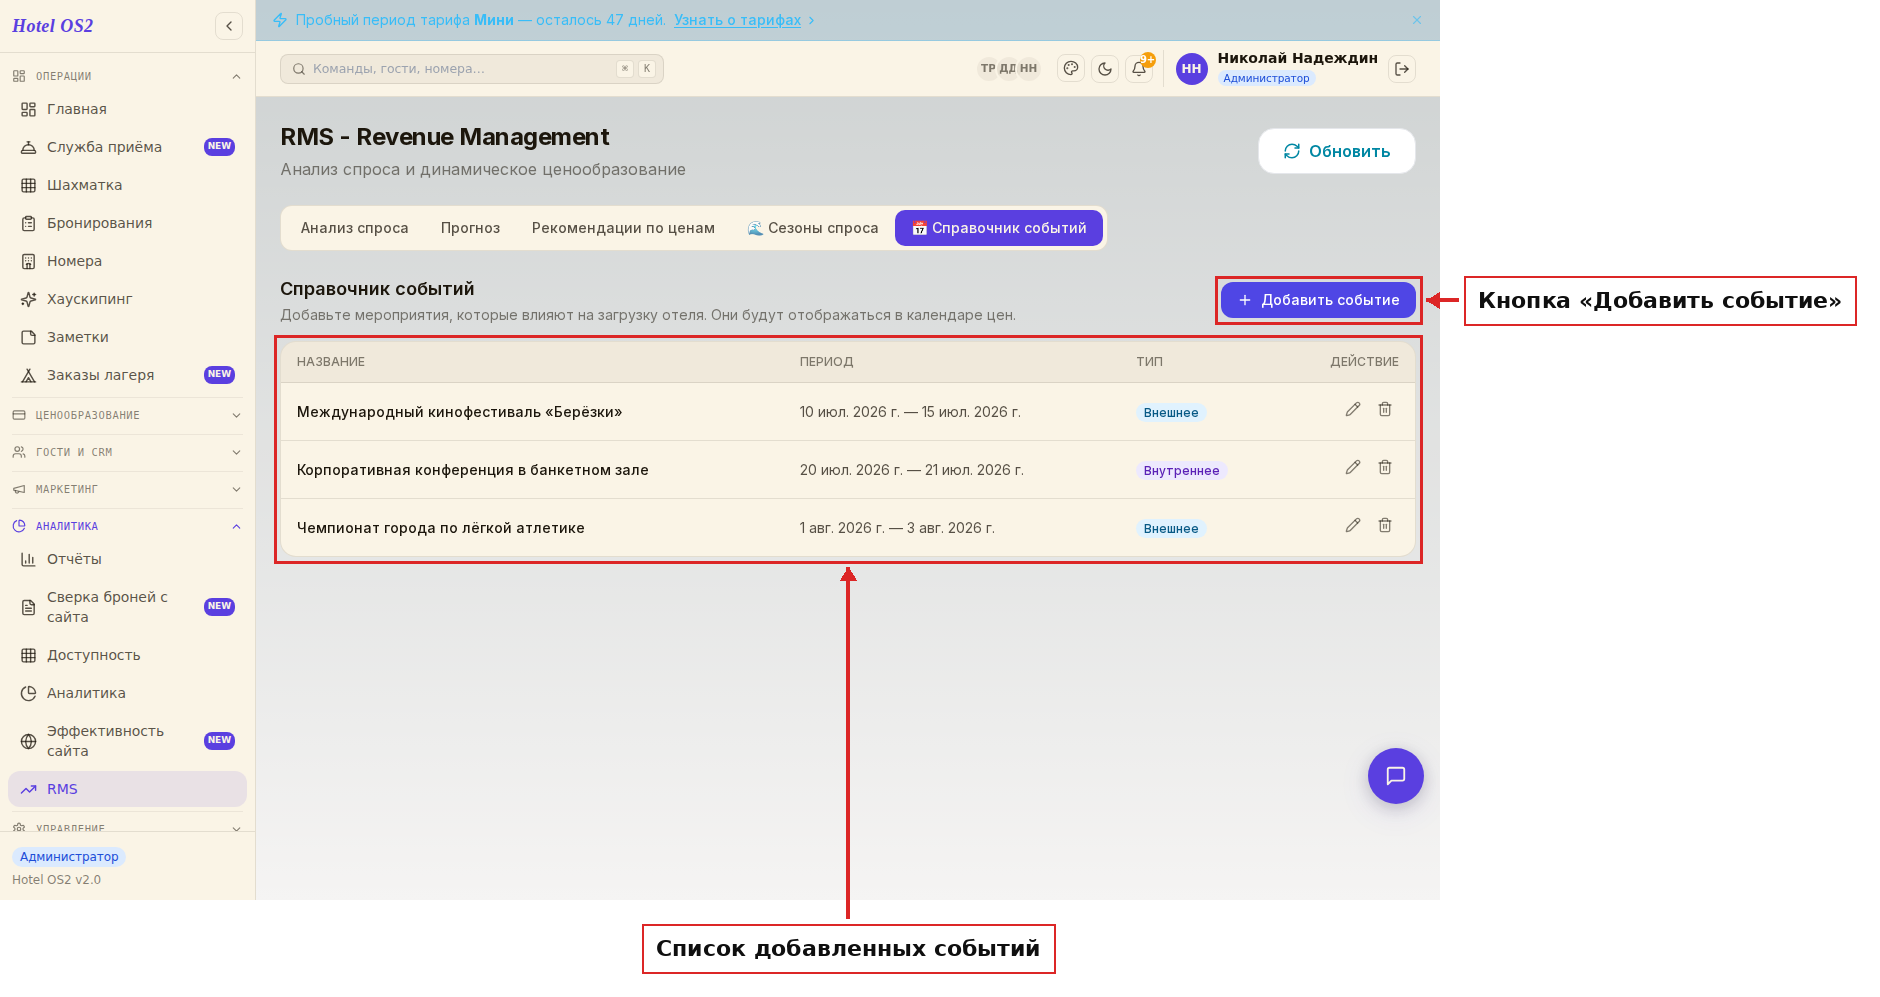This screenshot has height=997, width=1880.
Task: Open Эффективность сайта page
Action: click(x=127, y=741)
